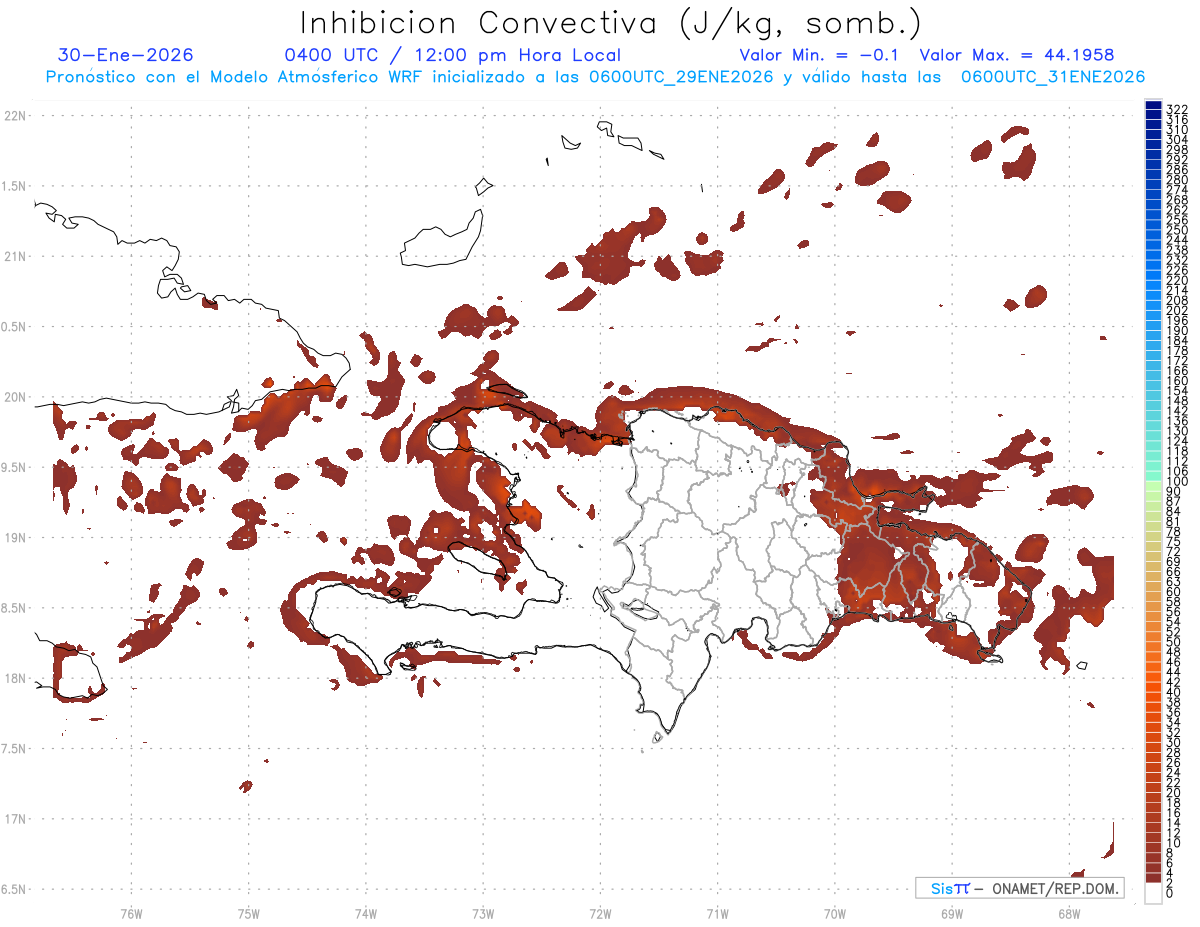Click the '75W' longitude label
The width and height of the screenshot is (1200, 927).
coord(249,913)
